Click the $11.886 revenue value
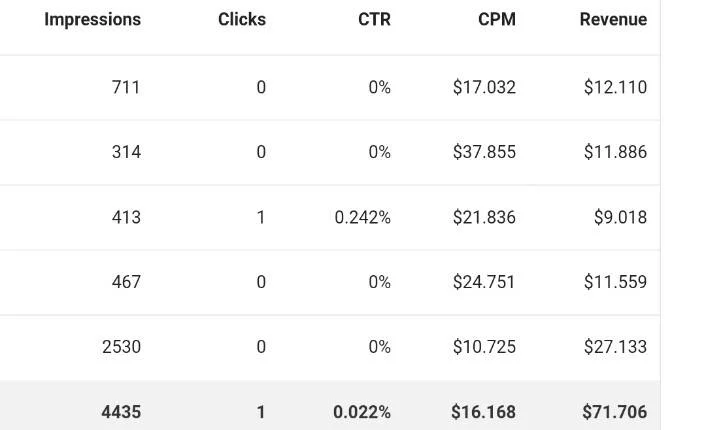Screen dimensions: 706x430 point(615,152)
